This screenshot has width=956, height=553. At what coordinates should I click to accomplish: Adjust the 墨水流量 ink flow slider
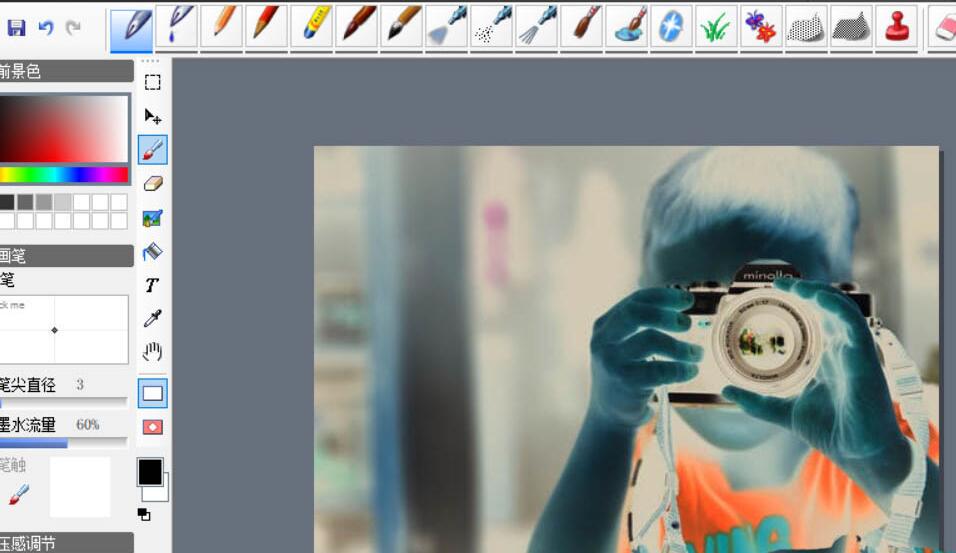tap(64, 442)
